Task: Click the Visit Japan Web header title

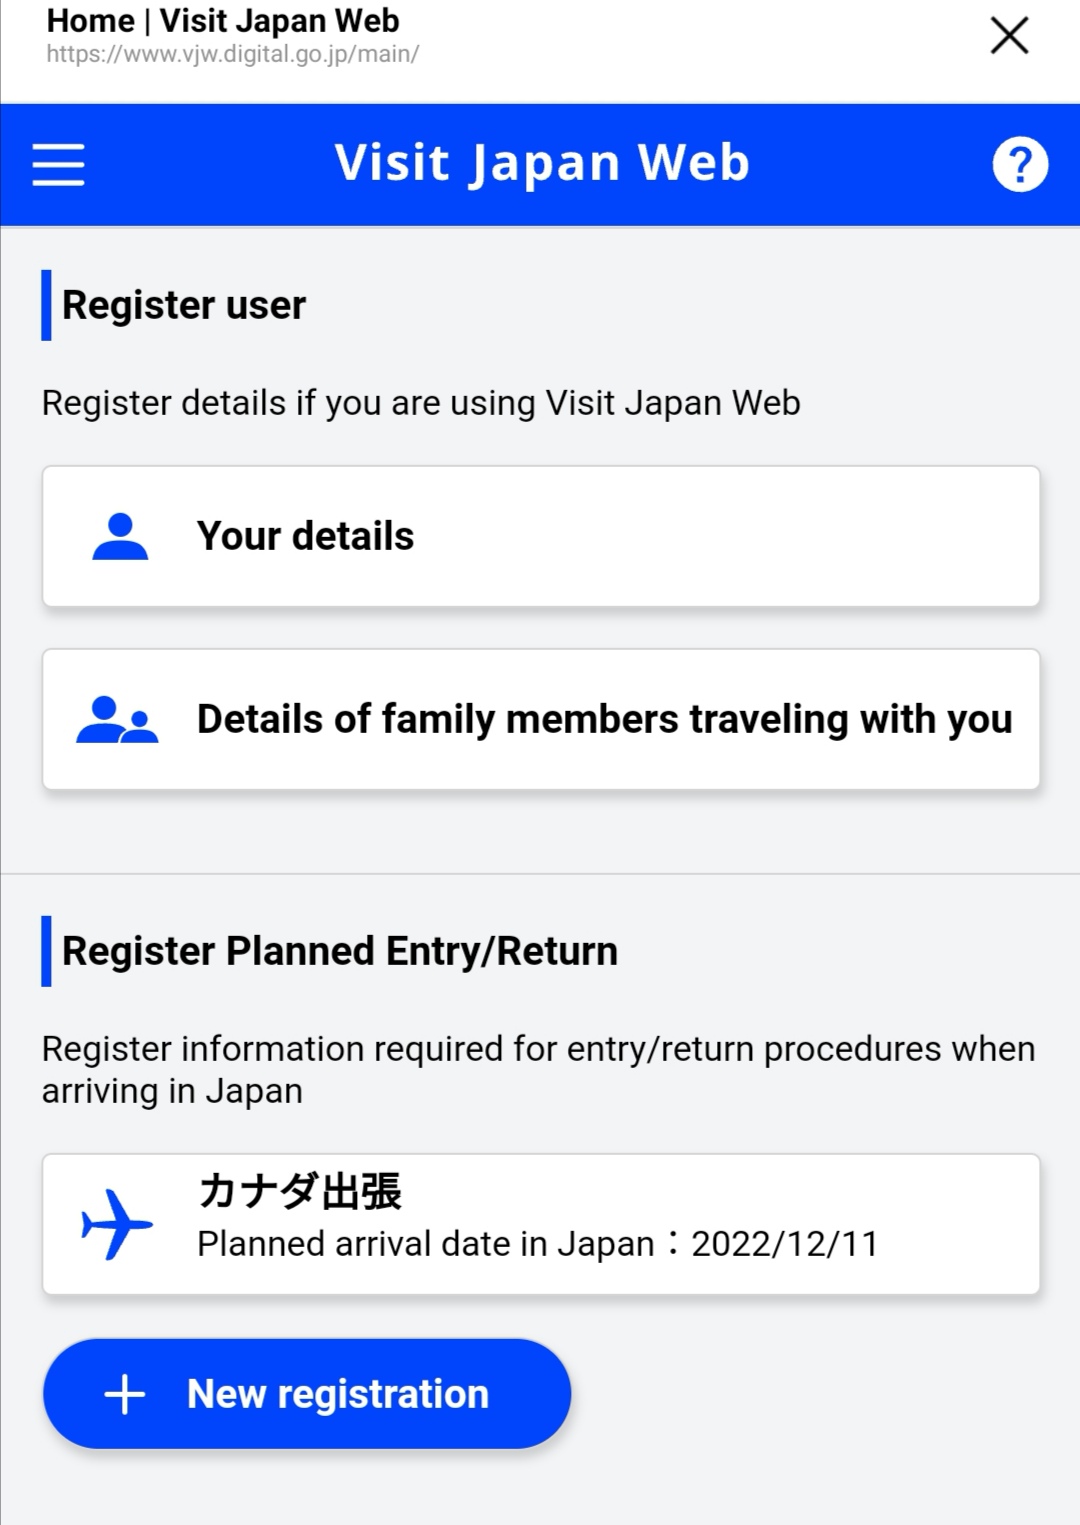Action: (541, 163)
